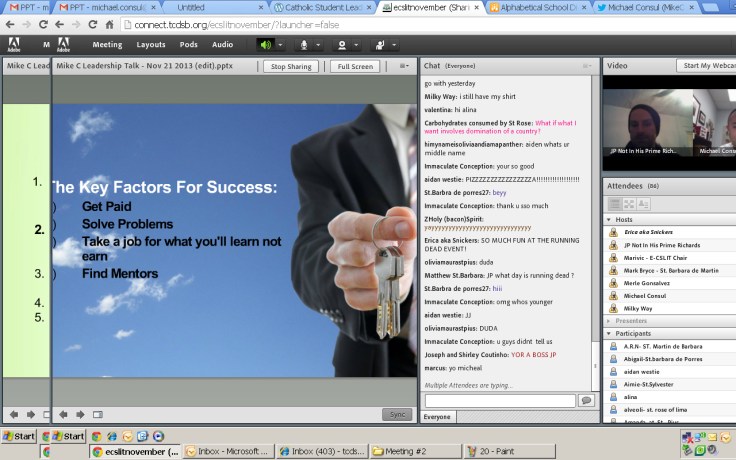Open the Layouts menu
The image size is (736, 460).
coord(151,45)
